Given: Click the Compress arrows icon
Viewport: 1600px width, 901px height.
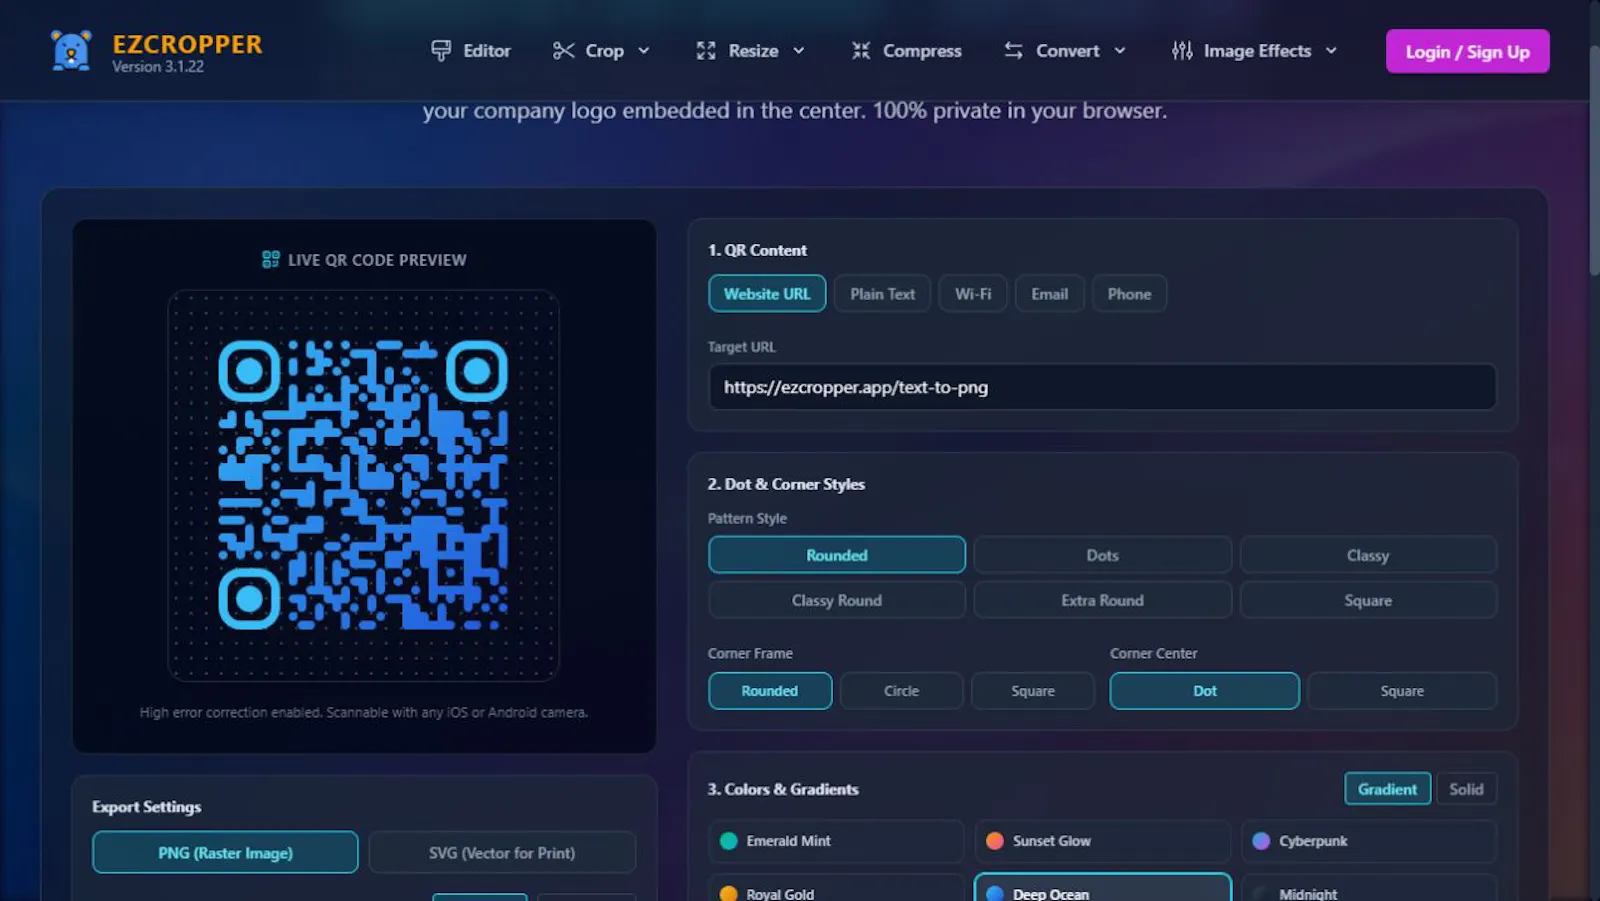Looking at the screenshot, I should pyautogui.click(x=861, y=51).
